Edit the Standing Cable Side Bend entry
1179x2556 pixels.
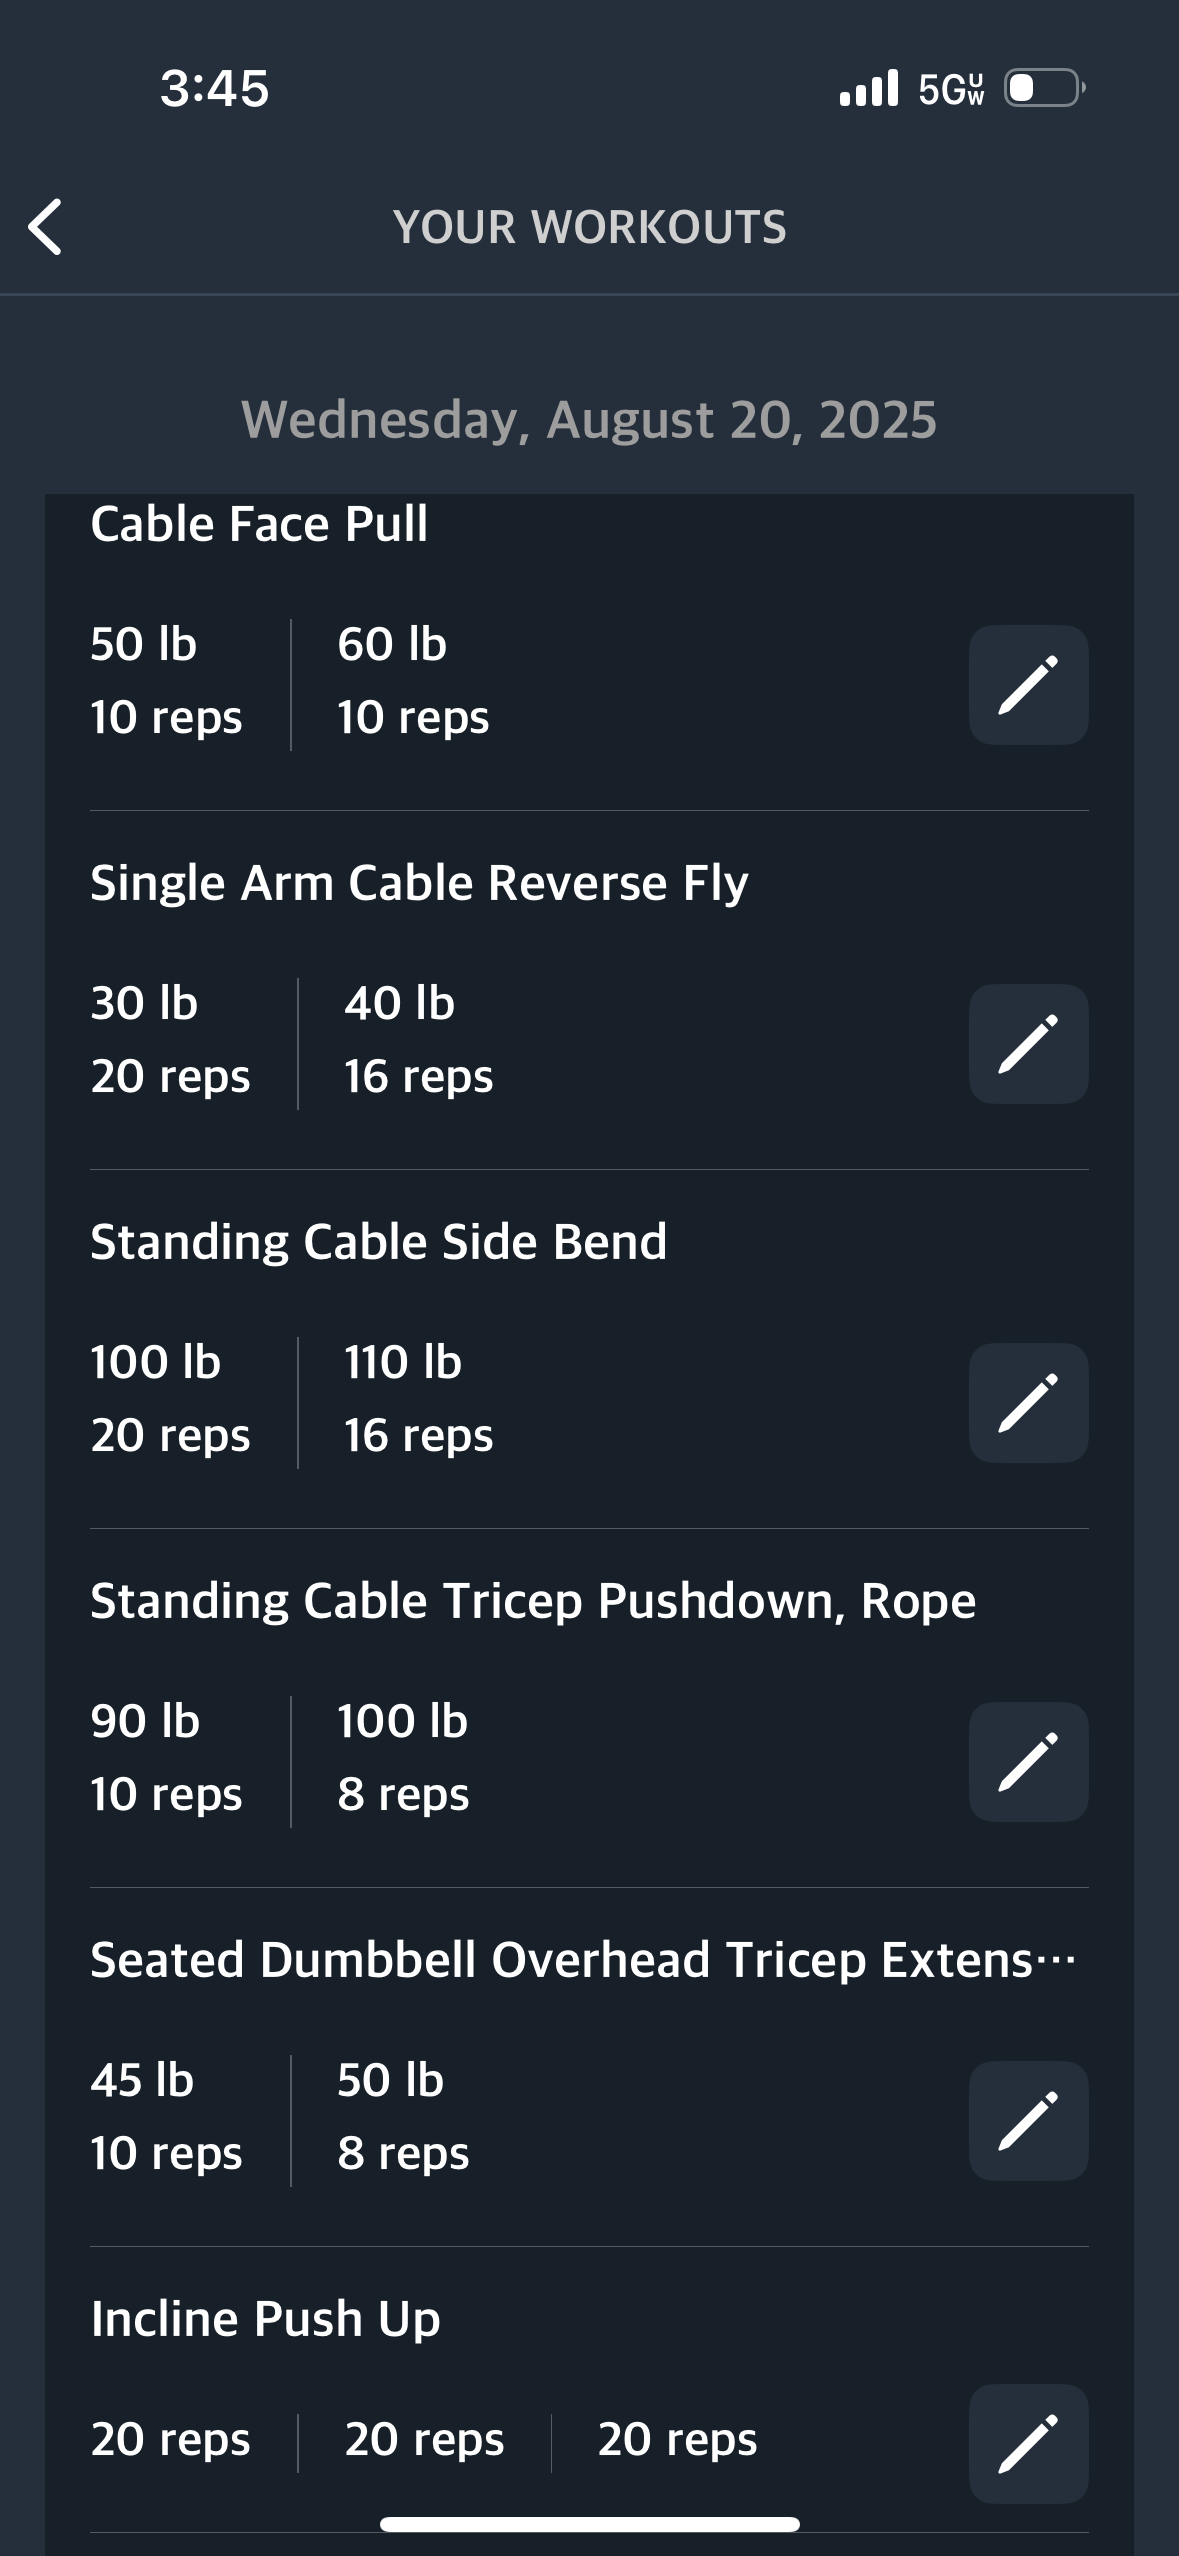click(1028, 1403)
